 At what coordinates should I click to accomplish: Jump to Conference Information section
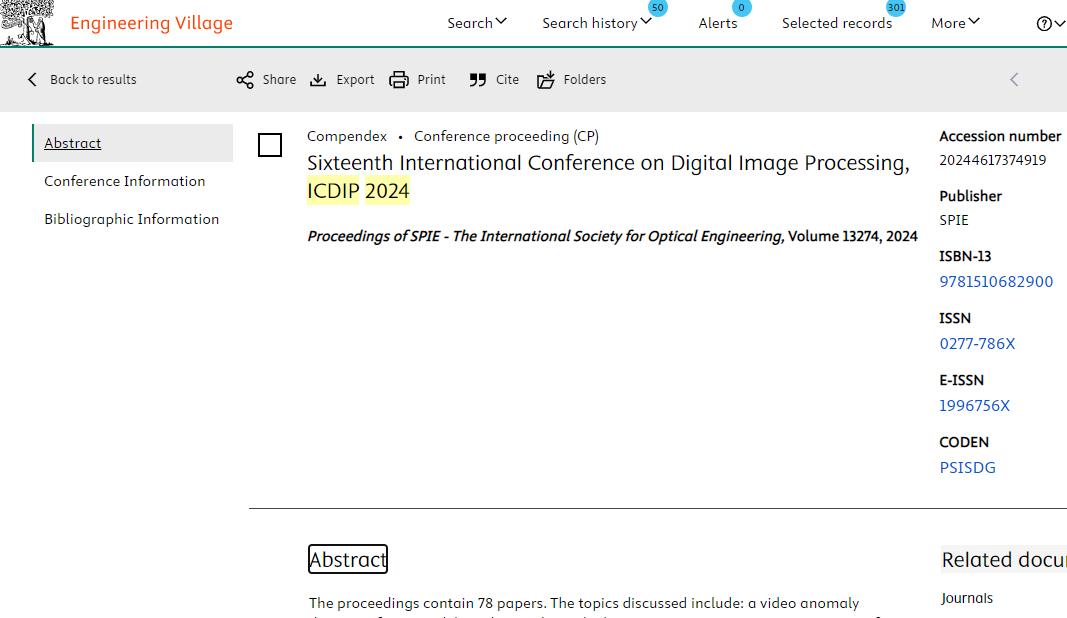point(125,181)
